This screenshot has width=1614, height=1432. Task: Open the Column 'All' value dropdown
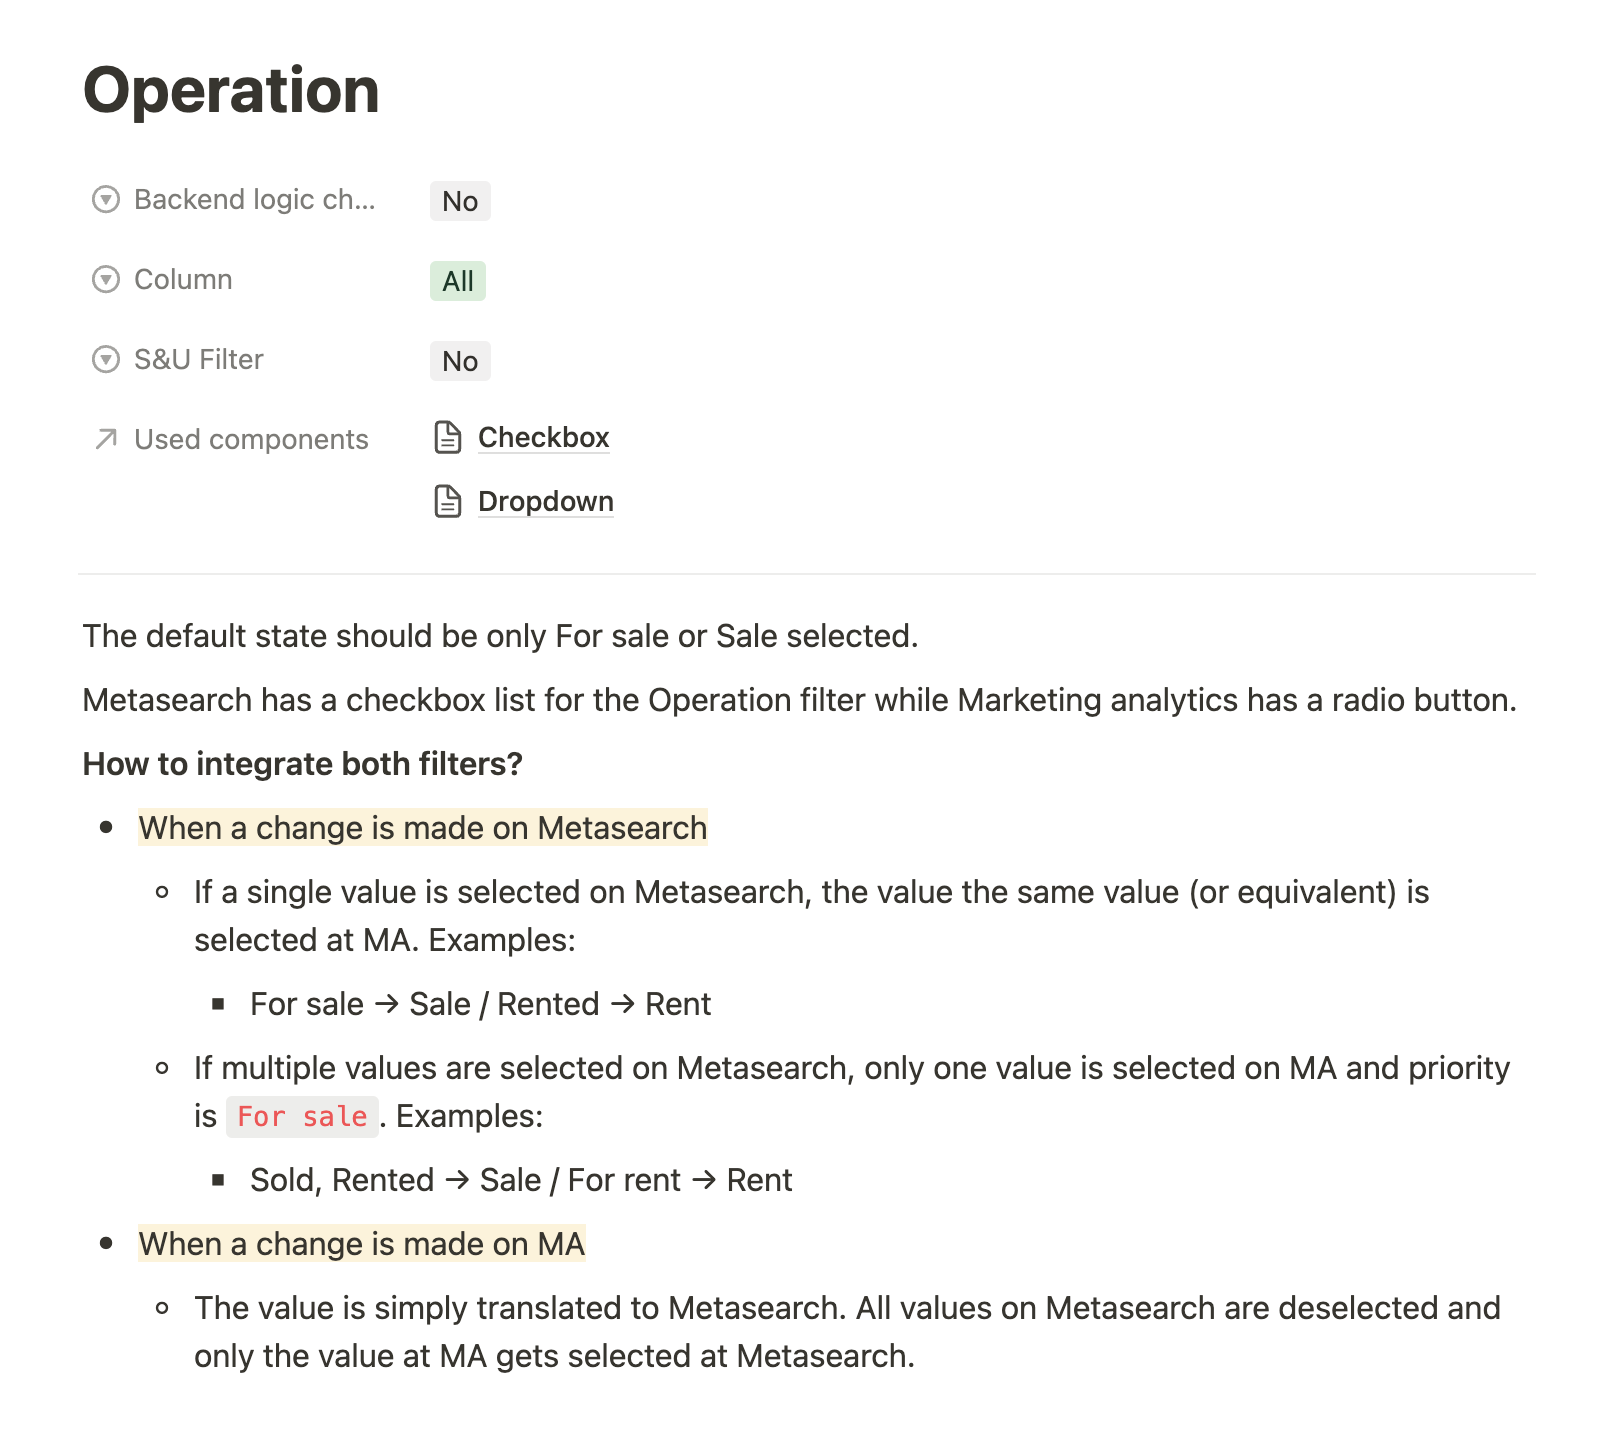(458, 281)
